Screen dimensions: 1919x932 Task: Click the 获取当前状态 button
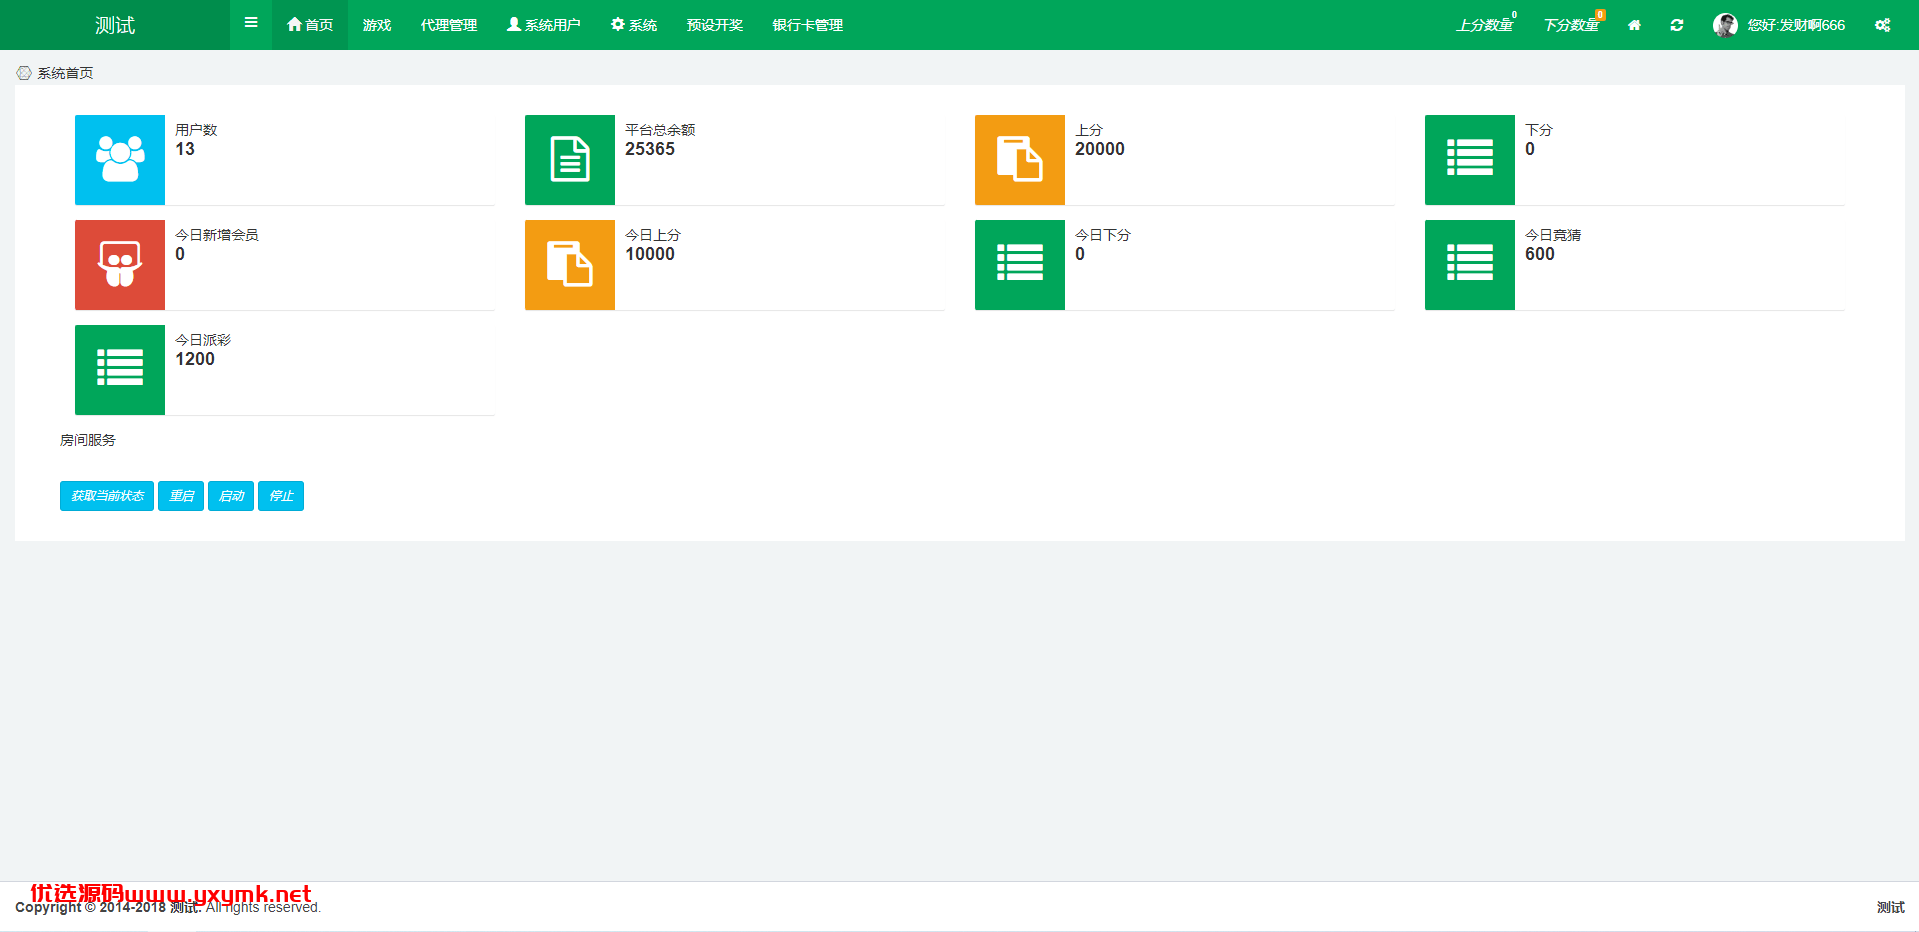[x=107, y=496]
